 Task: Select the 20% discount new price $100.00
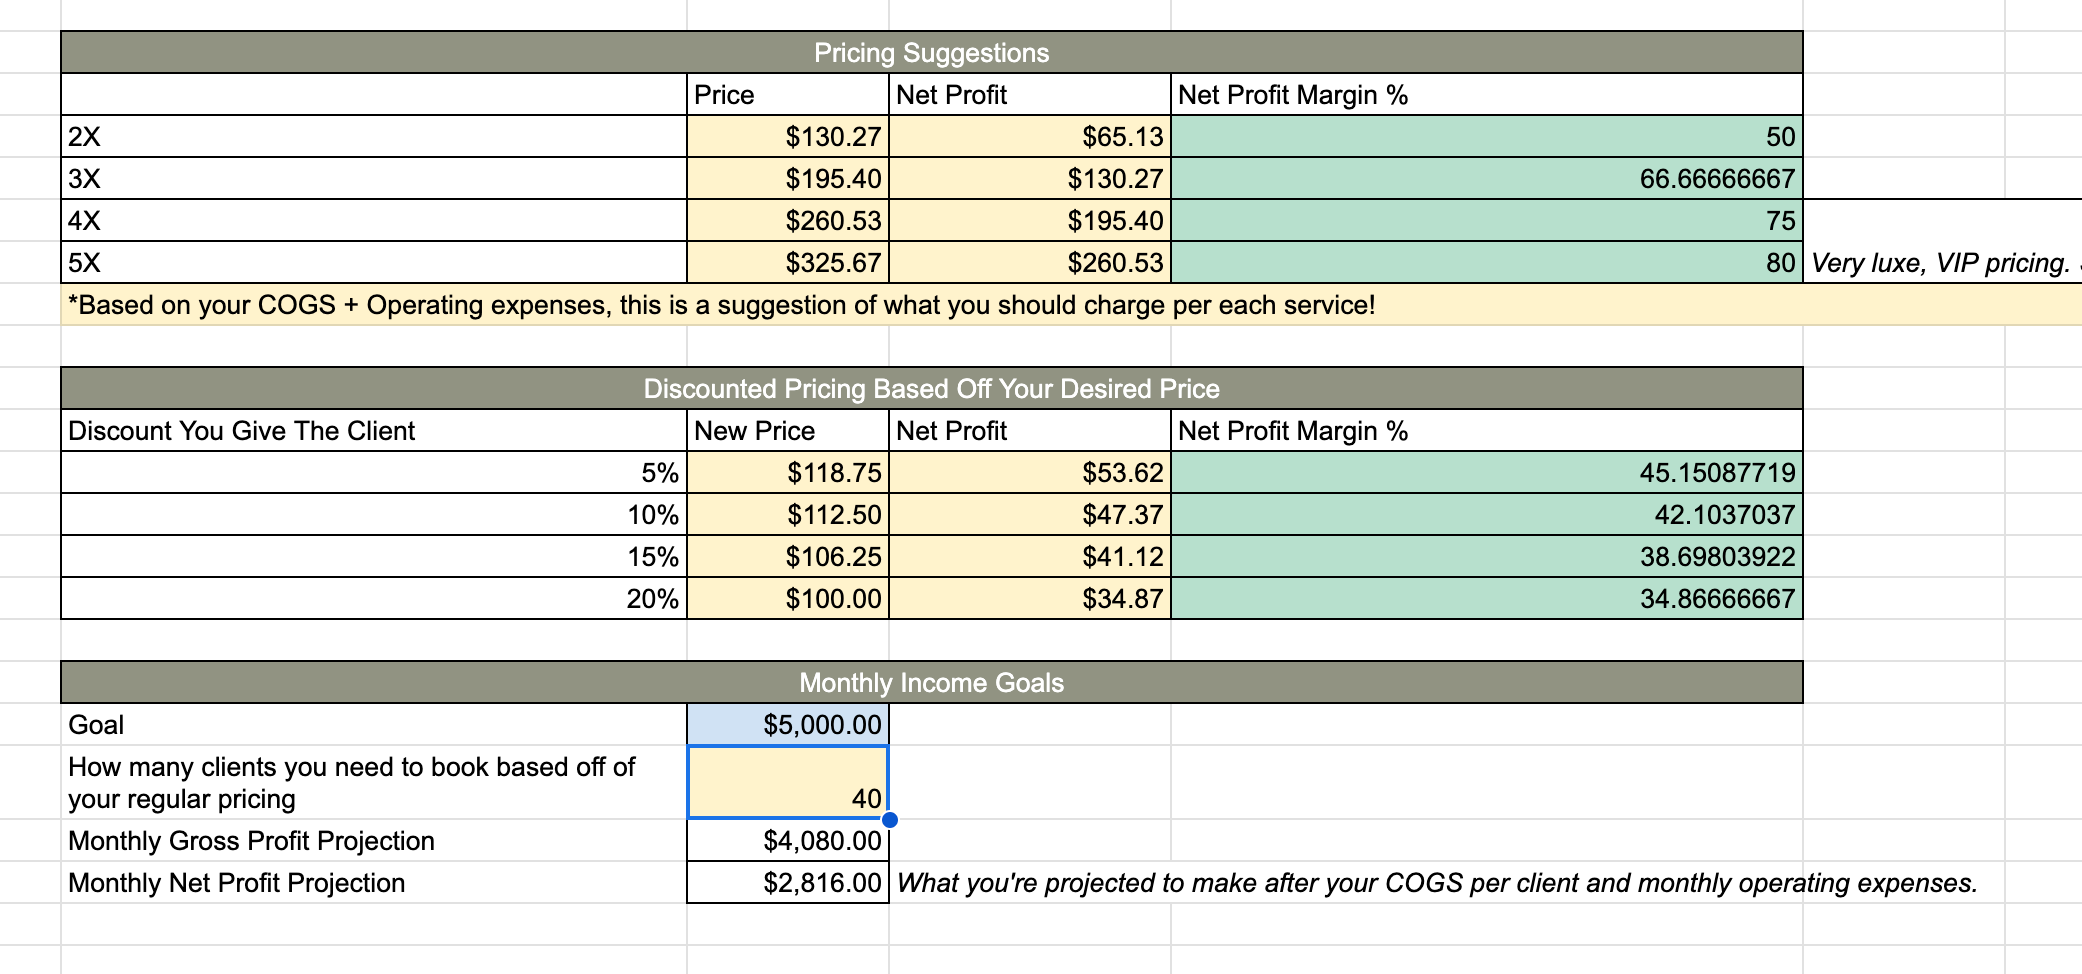[788, 599]
